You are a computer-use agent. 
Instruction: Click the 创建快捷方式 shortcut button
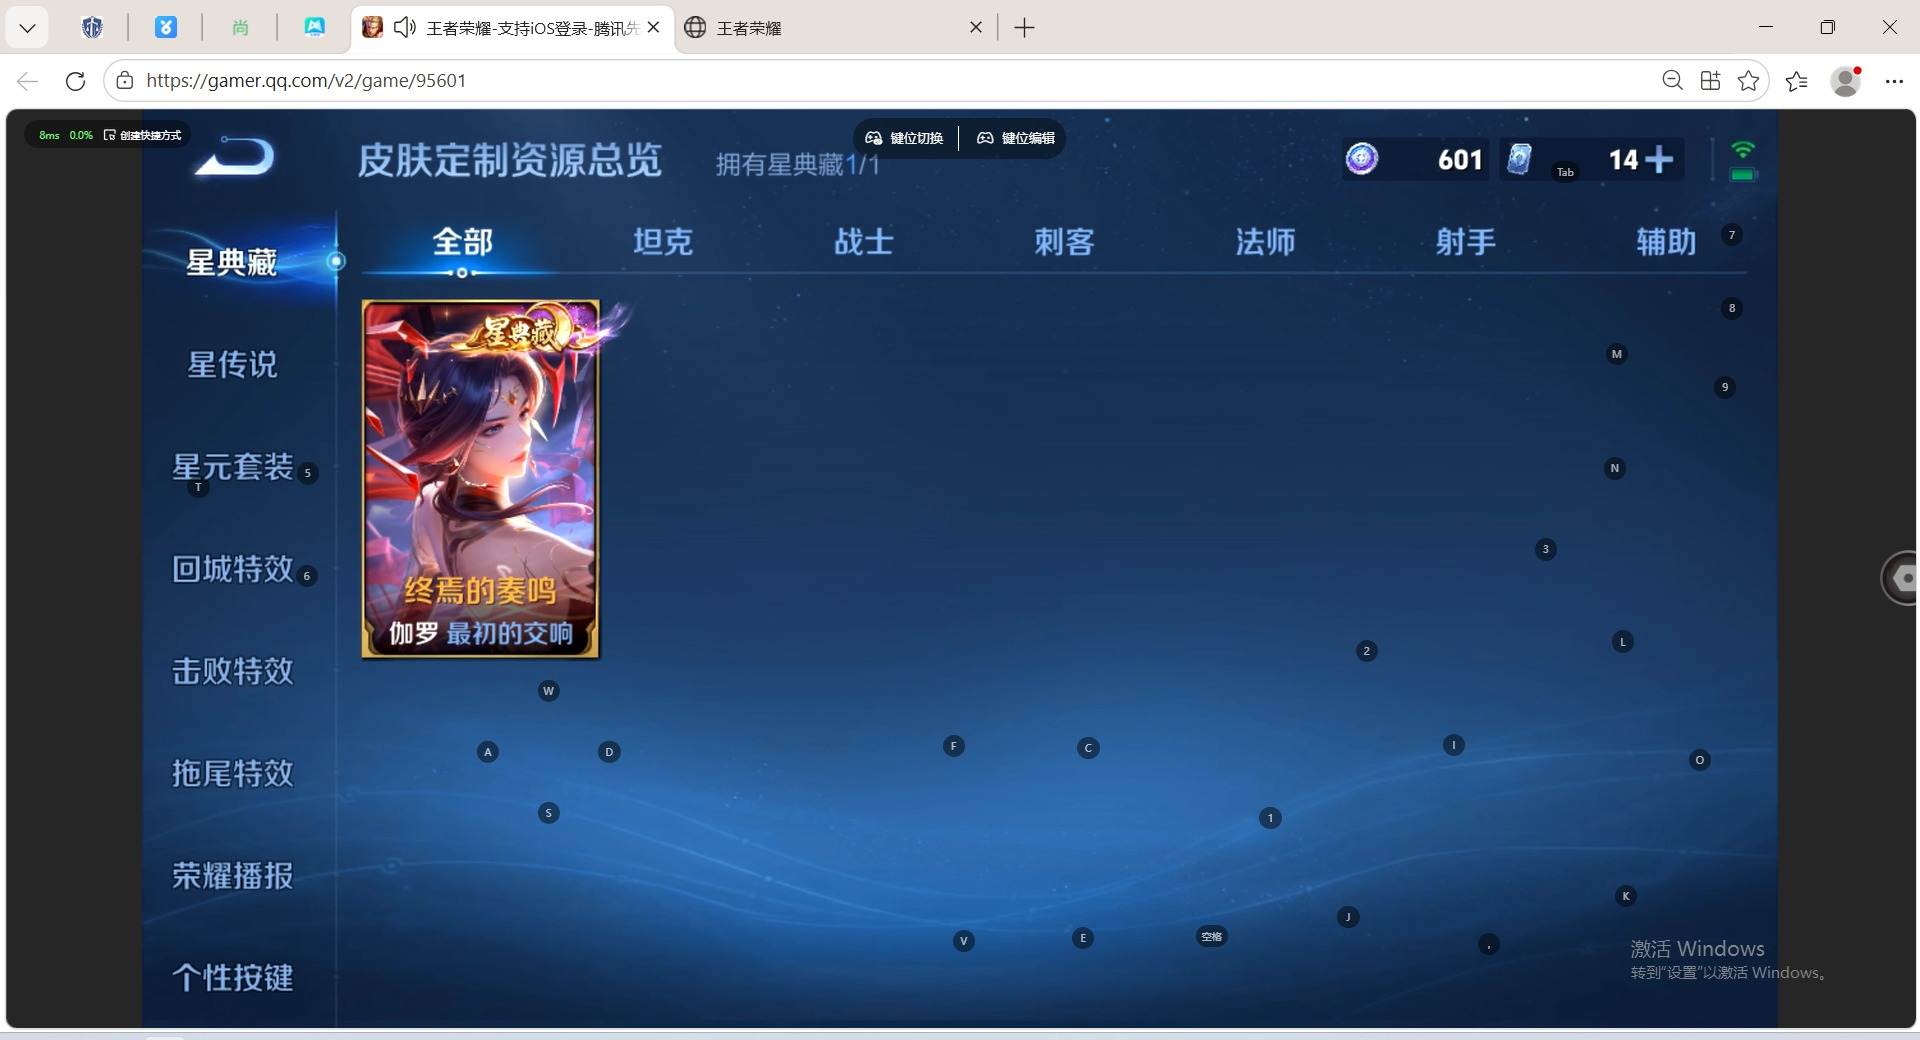pyautogui.click(x=143, y=135)
